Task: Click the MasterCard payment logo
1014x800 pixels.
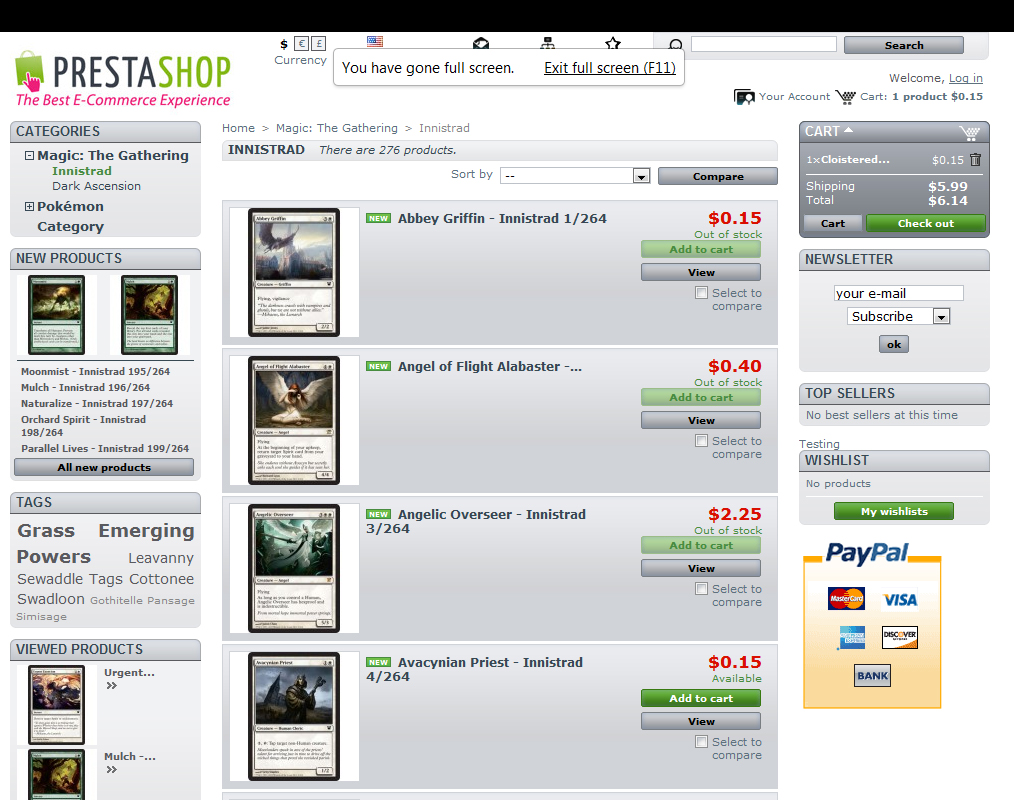Action: tap(846, 598)
